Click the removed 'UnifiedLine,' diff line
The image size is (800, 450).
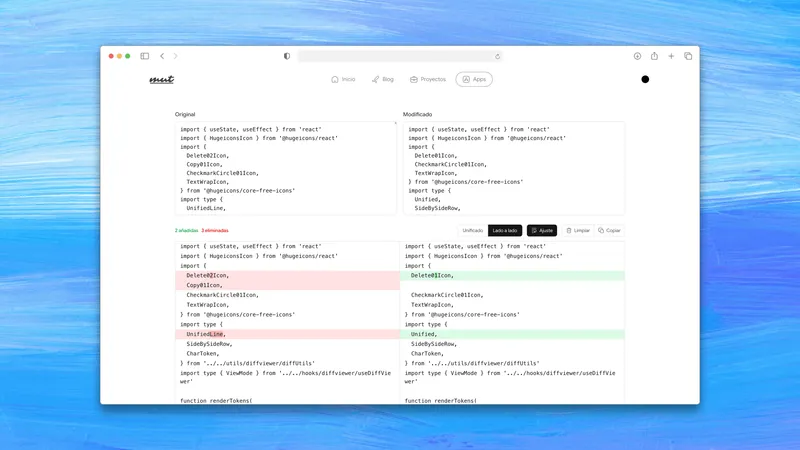click(287, 334)
